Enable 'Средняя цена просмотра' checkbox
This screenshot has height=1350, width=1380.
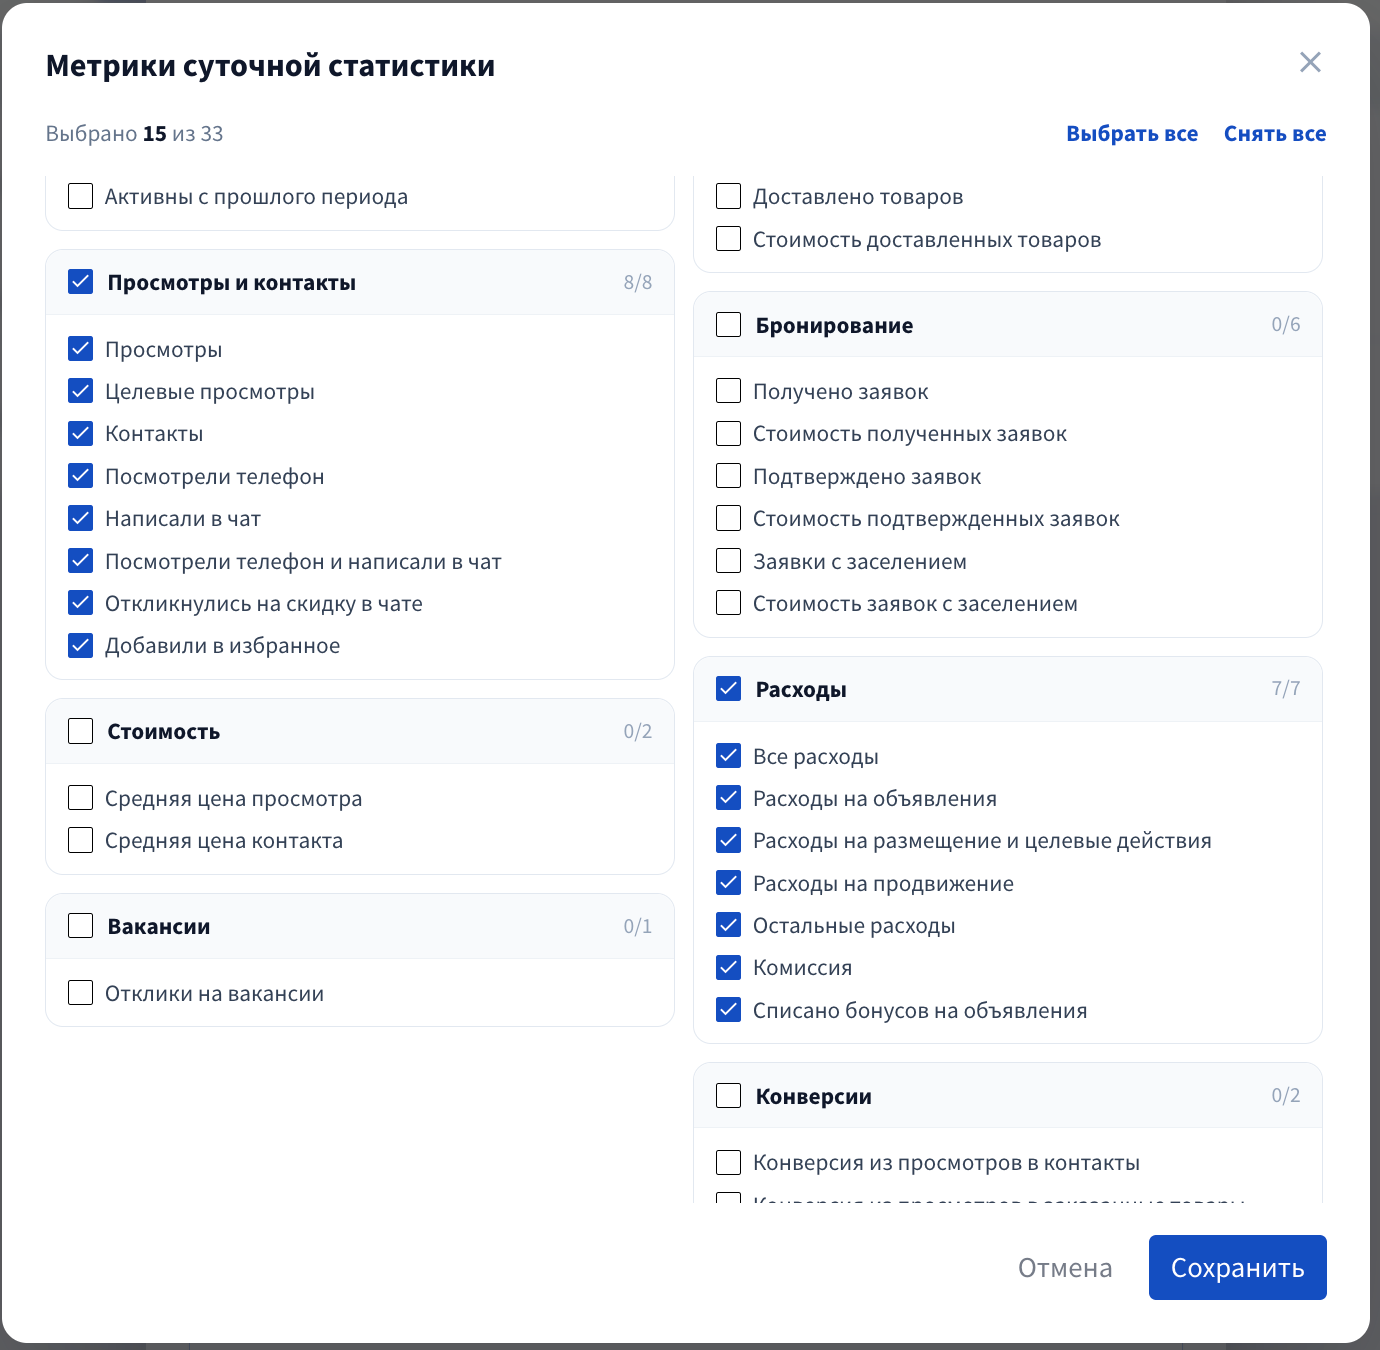[x=81, y=798]
